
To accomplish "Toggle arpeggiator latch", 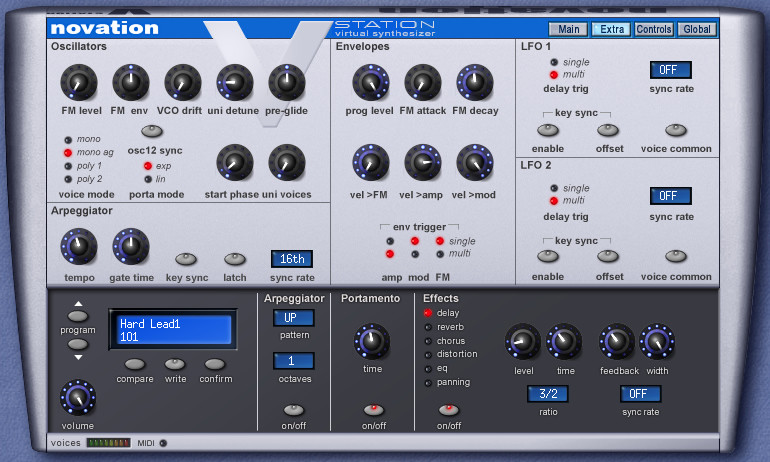I will (235, 259).
